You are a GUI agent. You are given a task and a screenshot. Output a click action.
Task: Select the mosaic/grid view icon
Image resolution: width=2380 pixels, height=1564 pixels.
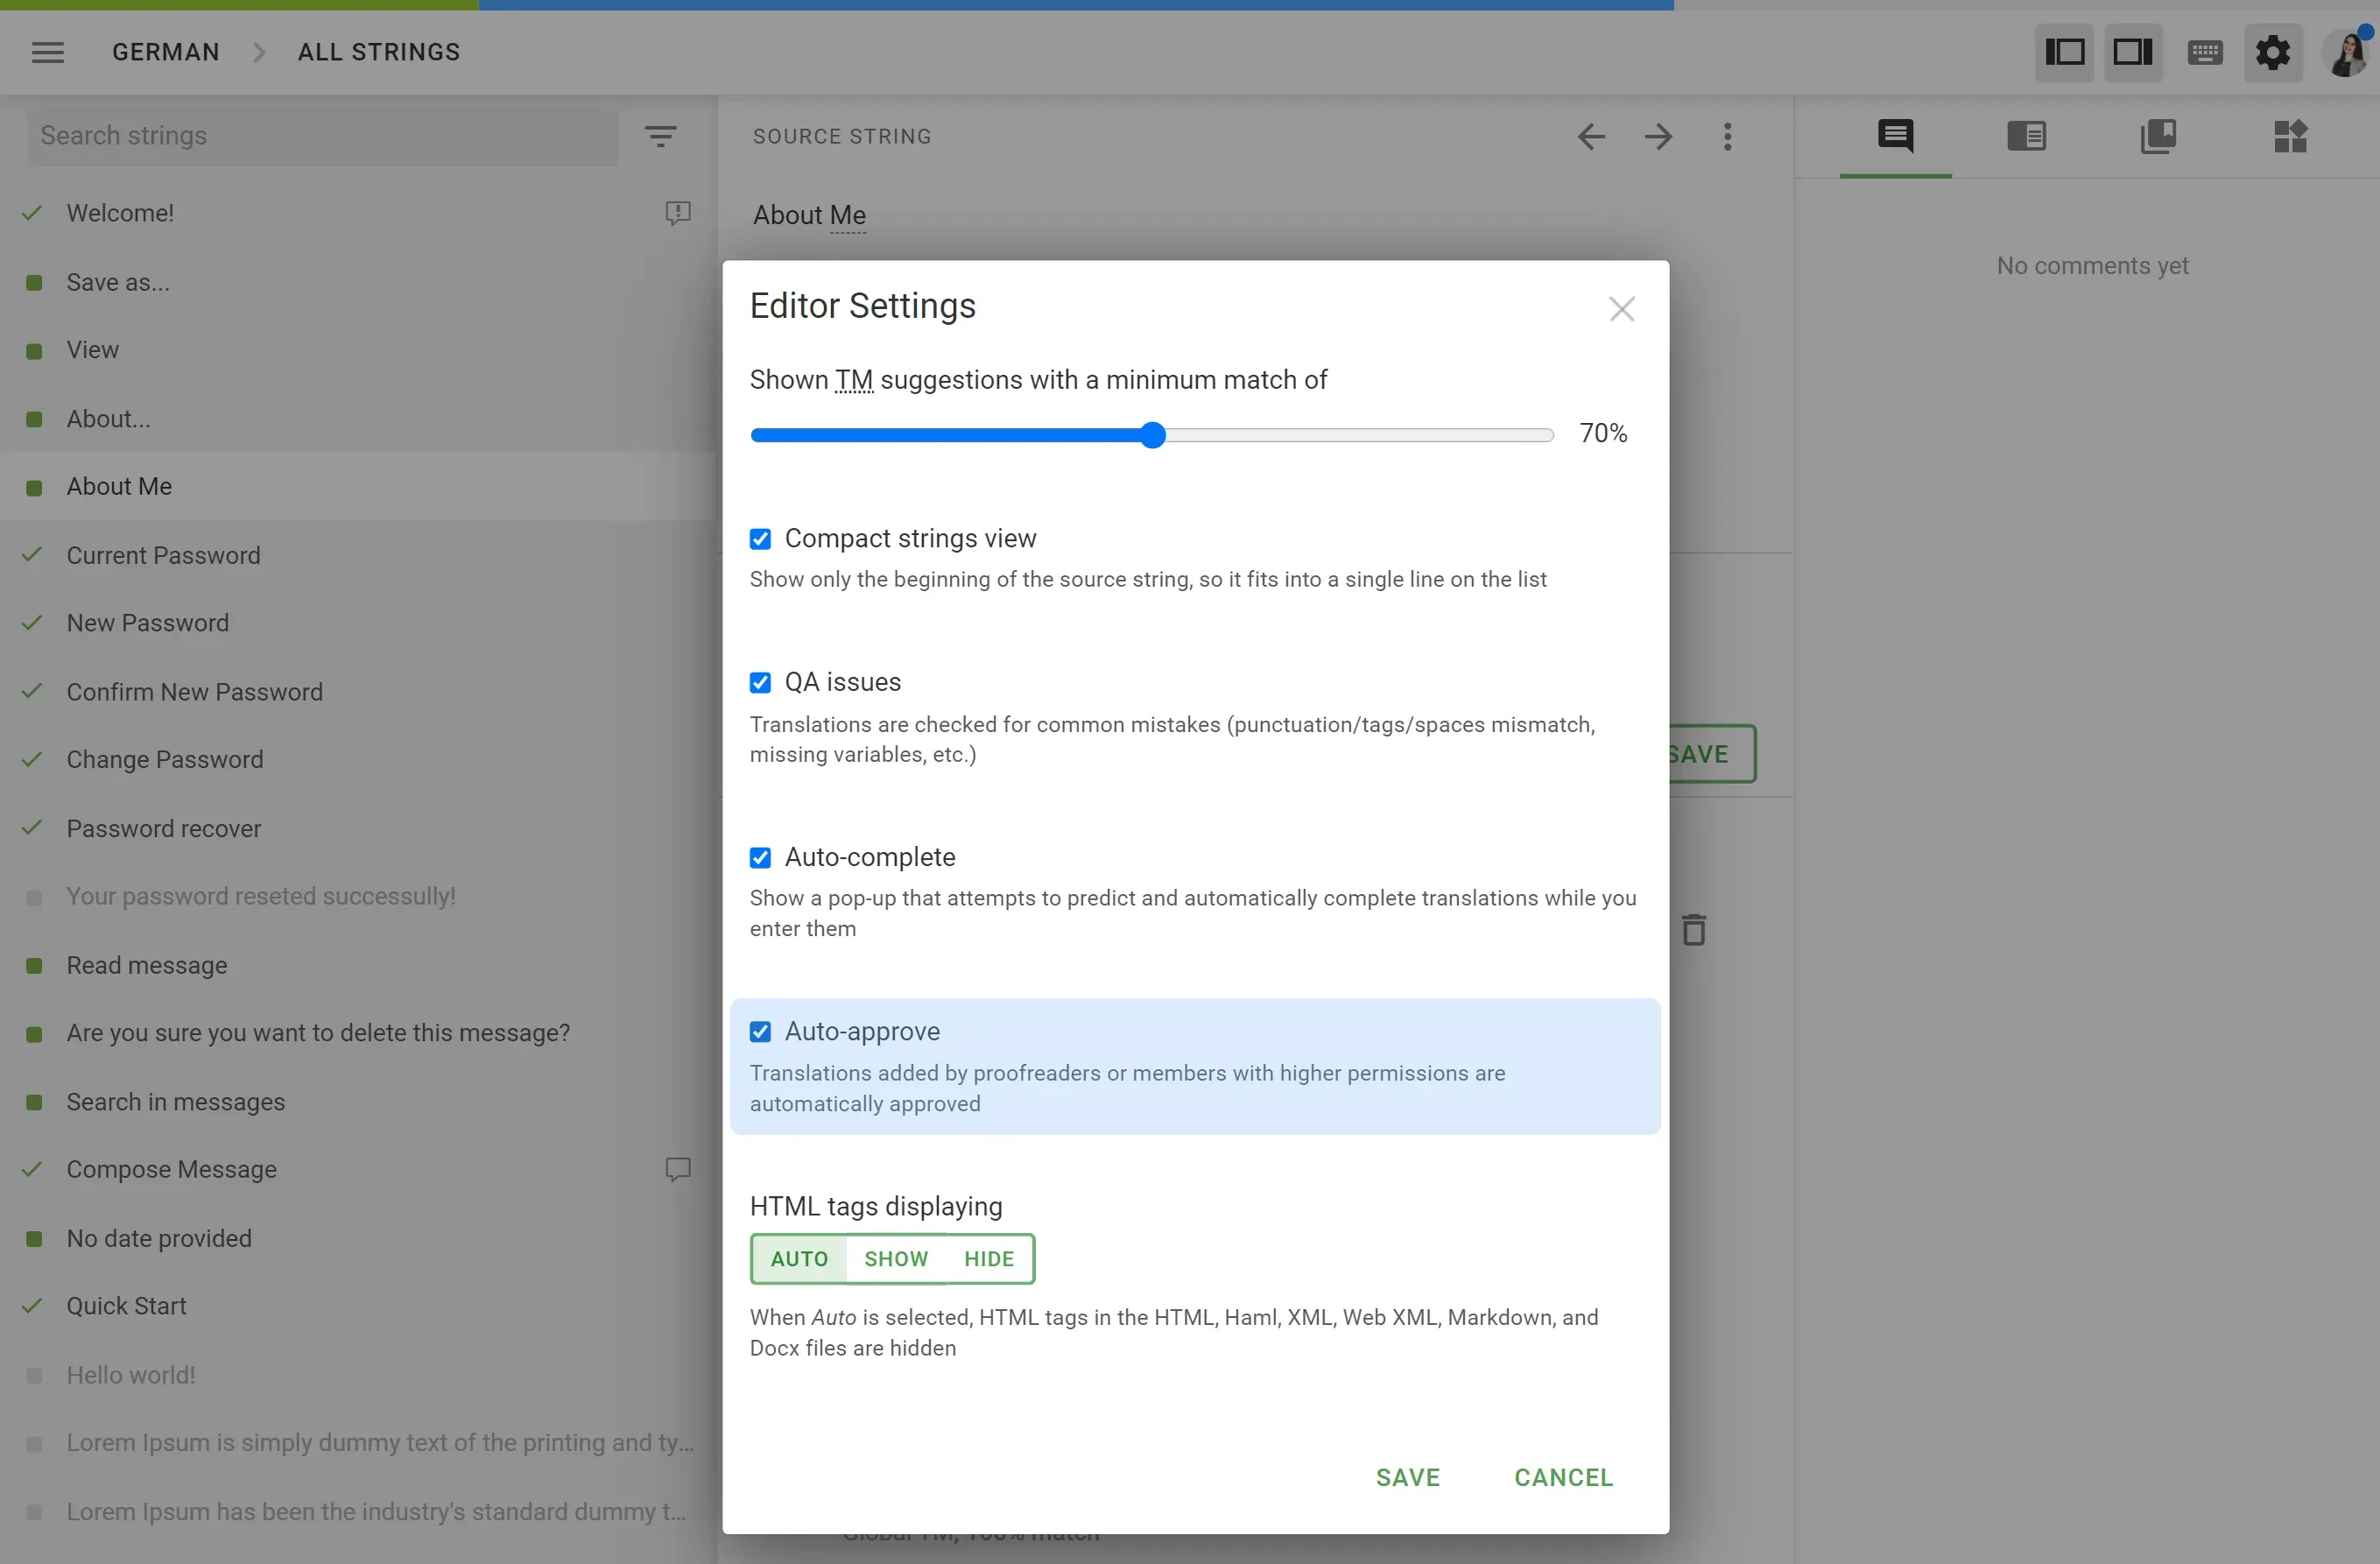(2291, 136)
